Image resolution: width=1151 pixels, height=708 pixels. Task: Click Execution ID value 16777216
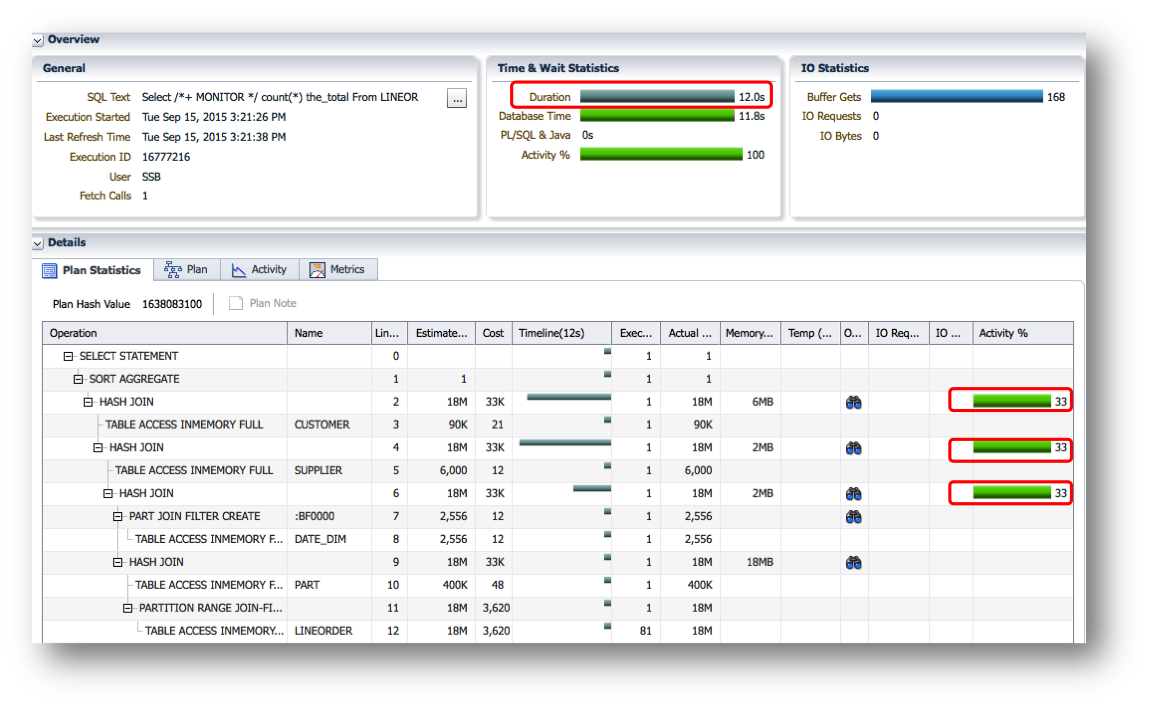(166, 157)
